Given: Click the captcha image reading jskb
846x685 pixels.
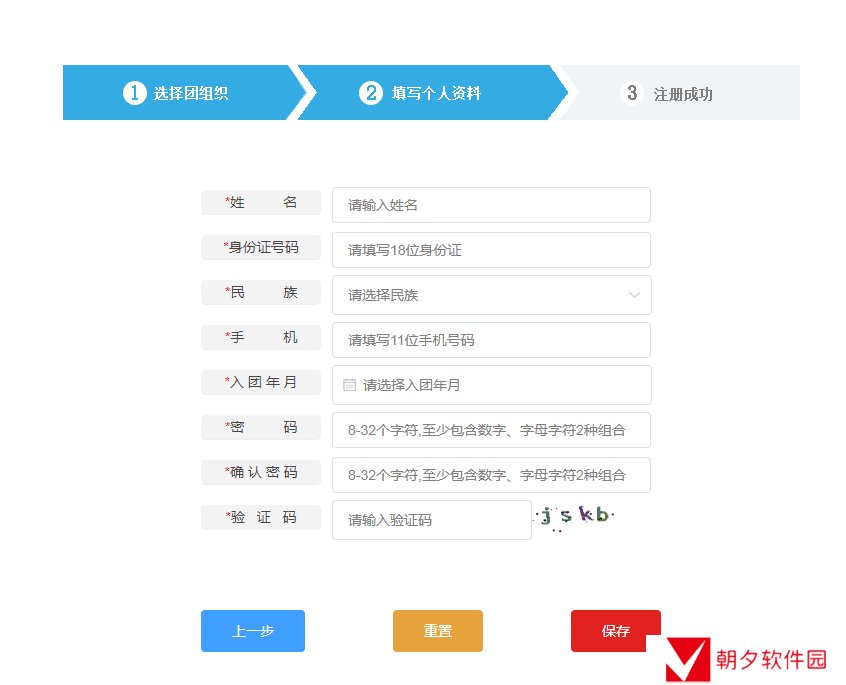Looking at the screenshot, I should click(x=575, y=518).
